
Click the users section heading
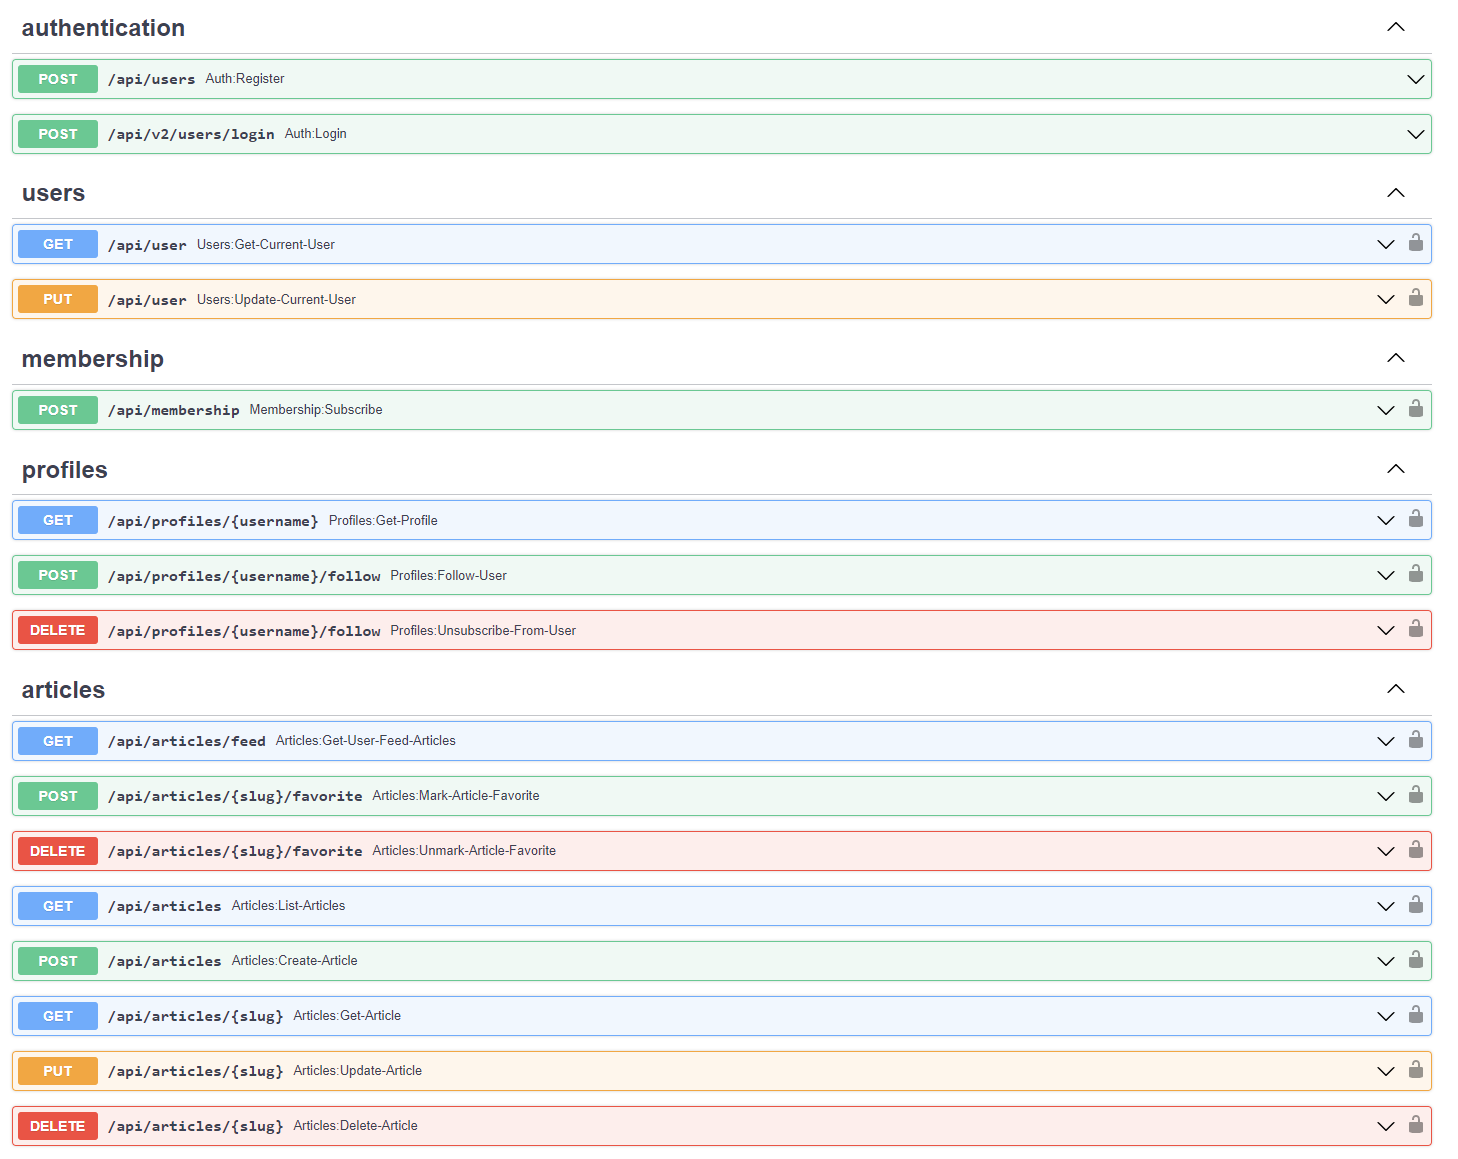pos(53,193)
